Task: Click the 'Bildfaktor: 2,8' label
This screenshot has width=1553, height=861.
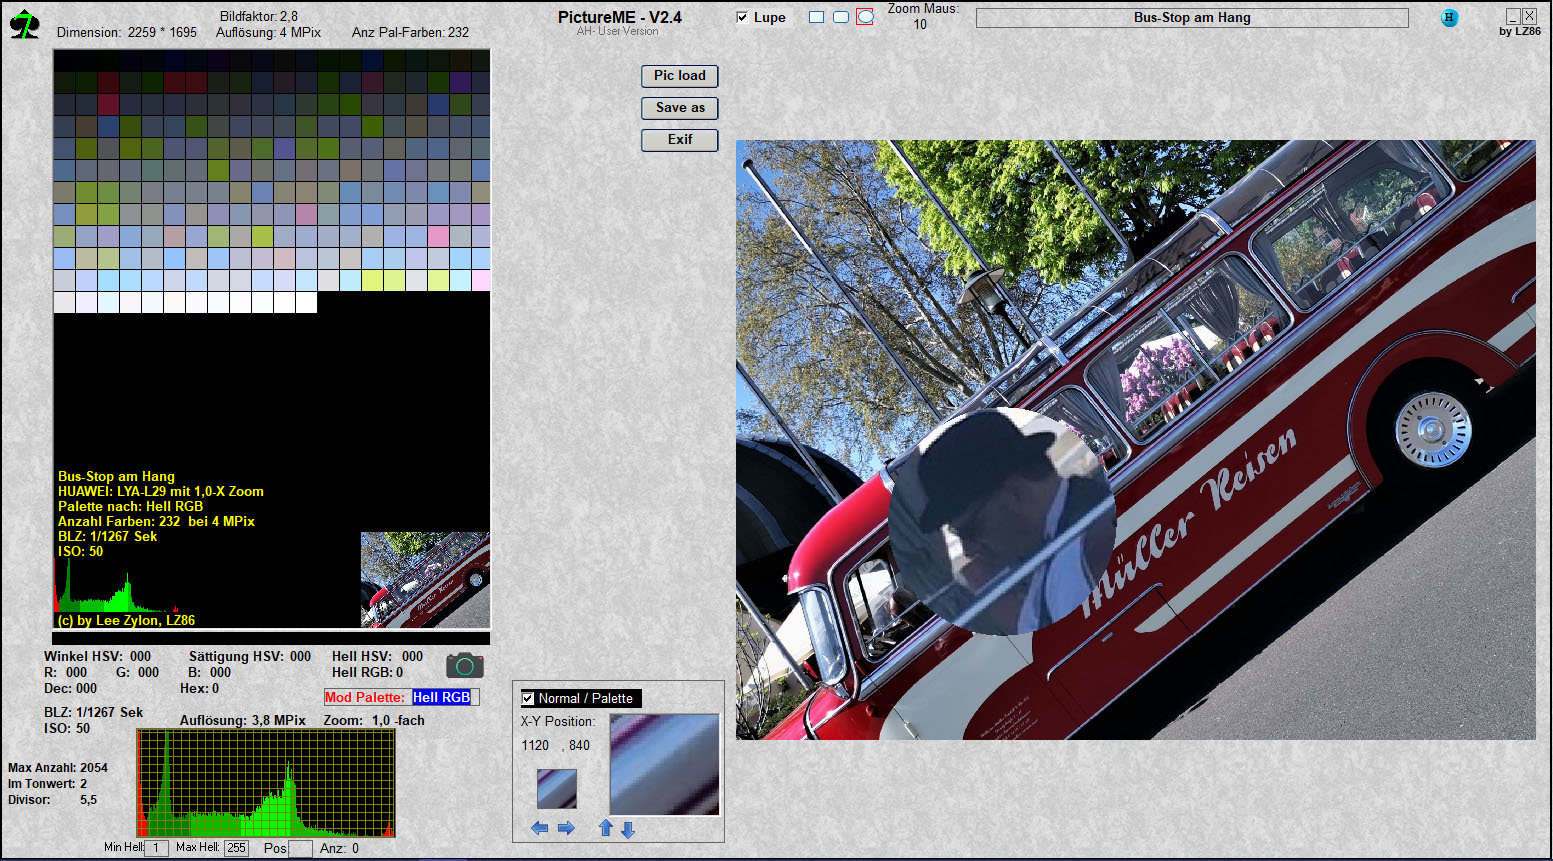Action: click(x=259, y=16)
